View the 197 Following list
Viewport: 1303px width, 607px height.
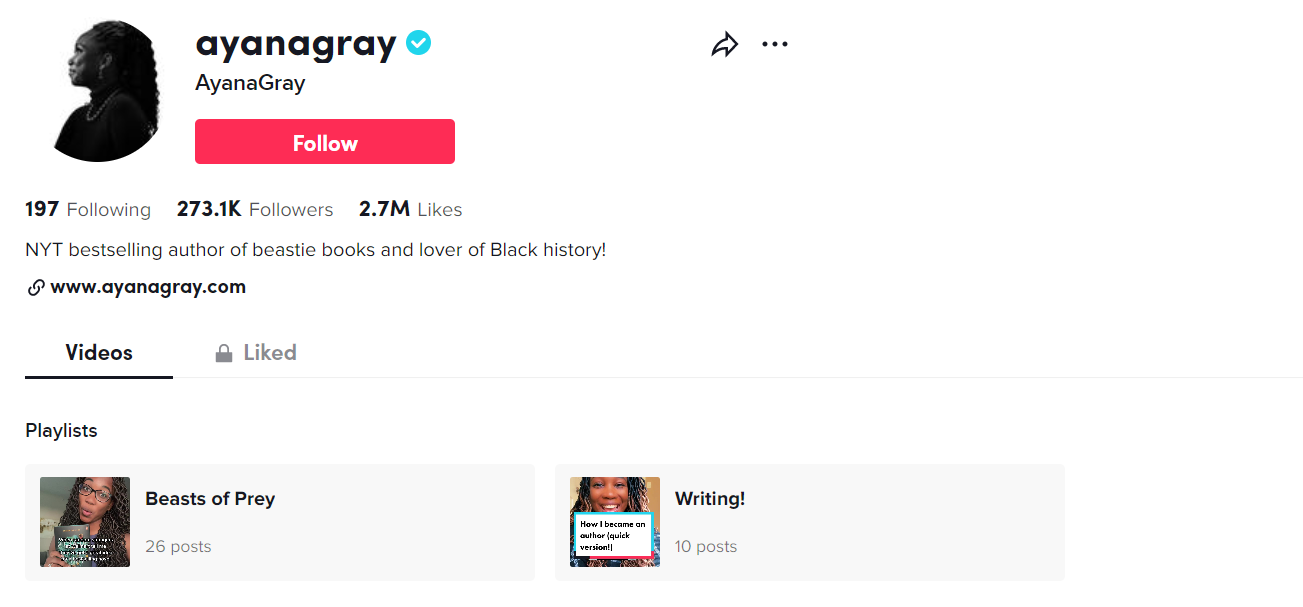[x=88, y=210]
